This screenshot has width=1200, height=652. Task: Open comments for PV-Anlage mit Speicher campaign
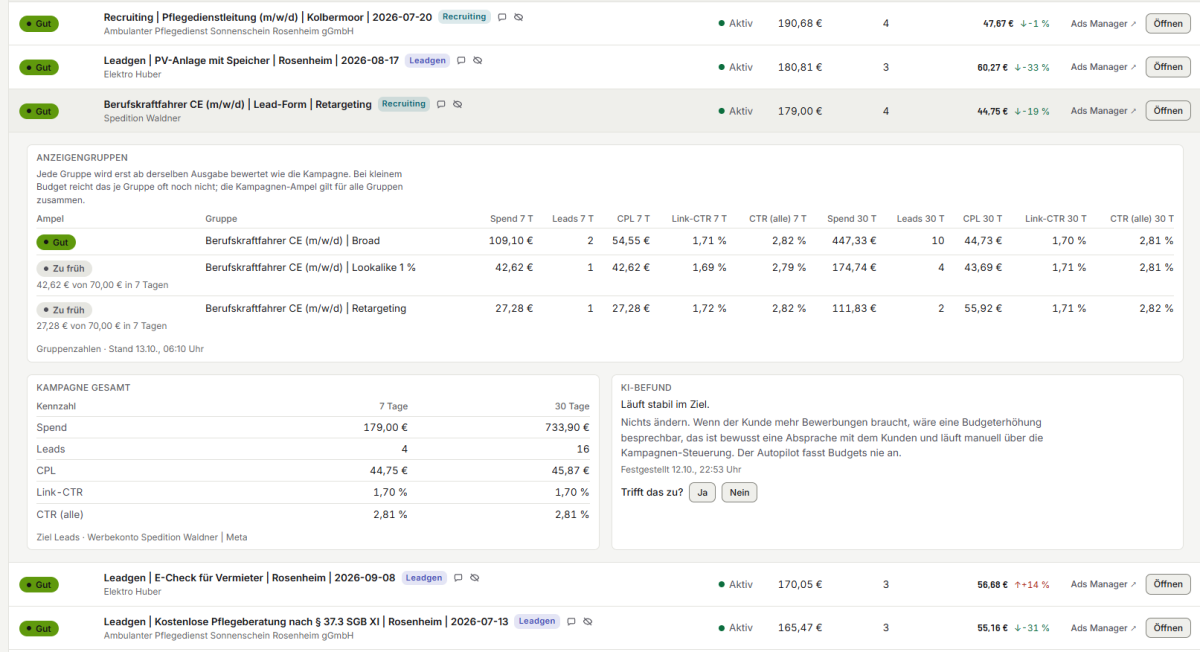click(x=461, y=61)
